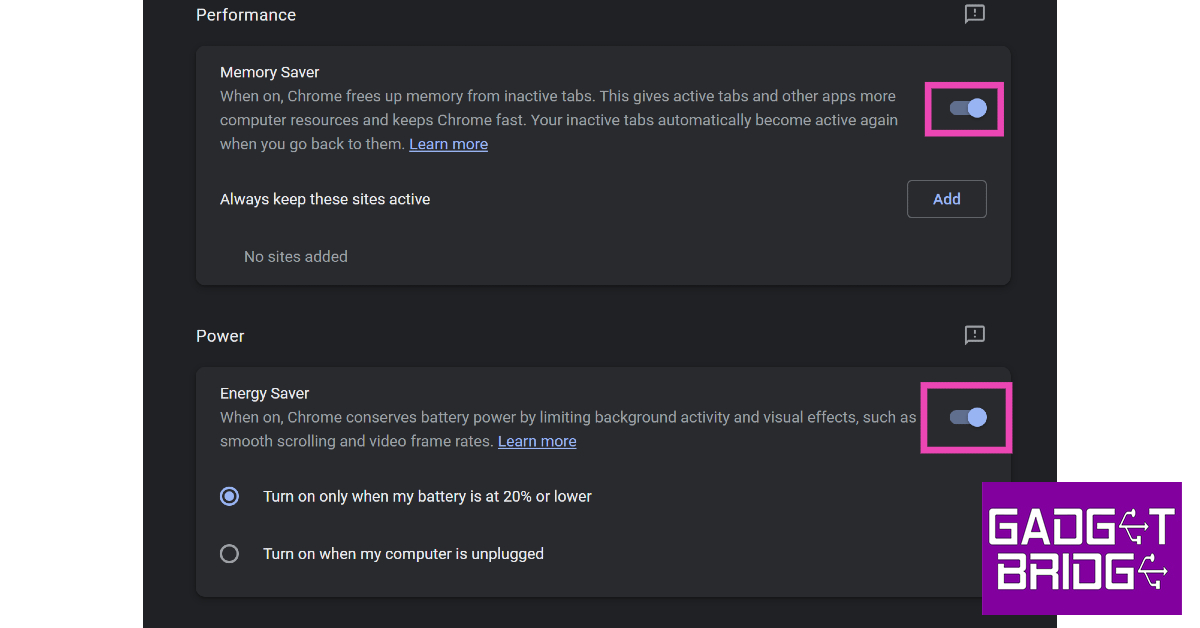The width and height of the screenshot is (1200, 628).
Task: Disable the Energy Saver switch
Action: pyautogui.click(x=968, y=417)
